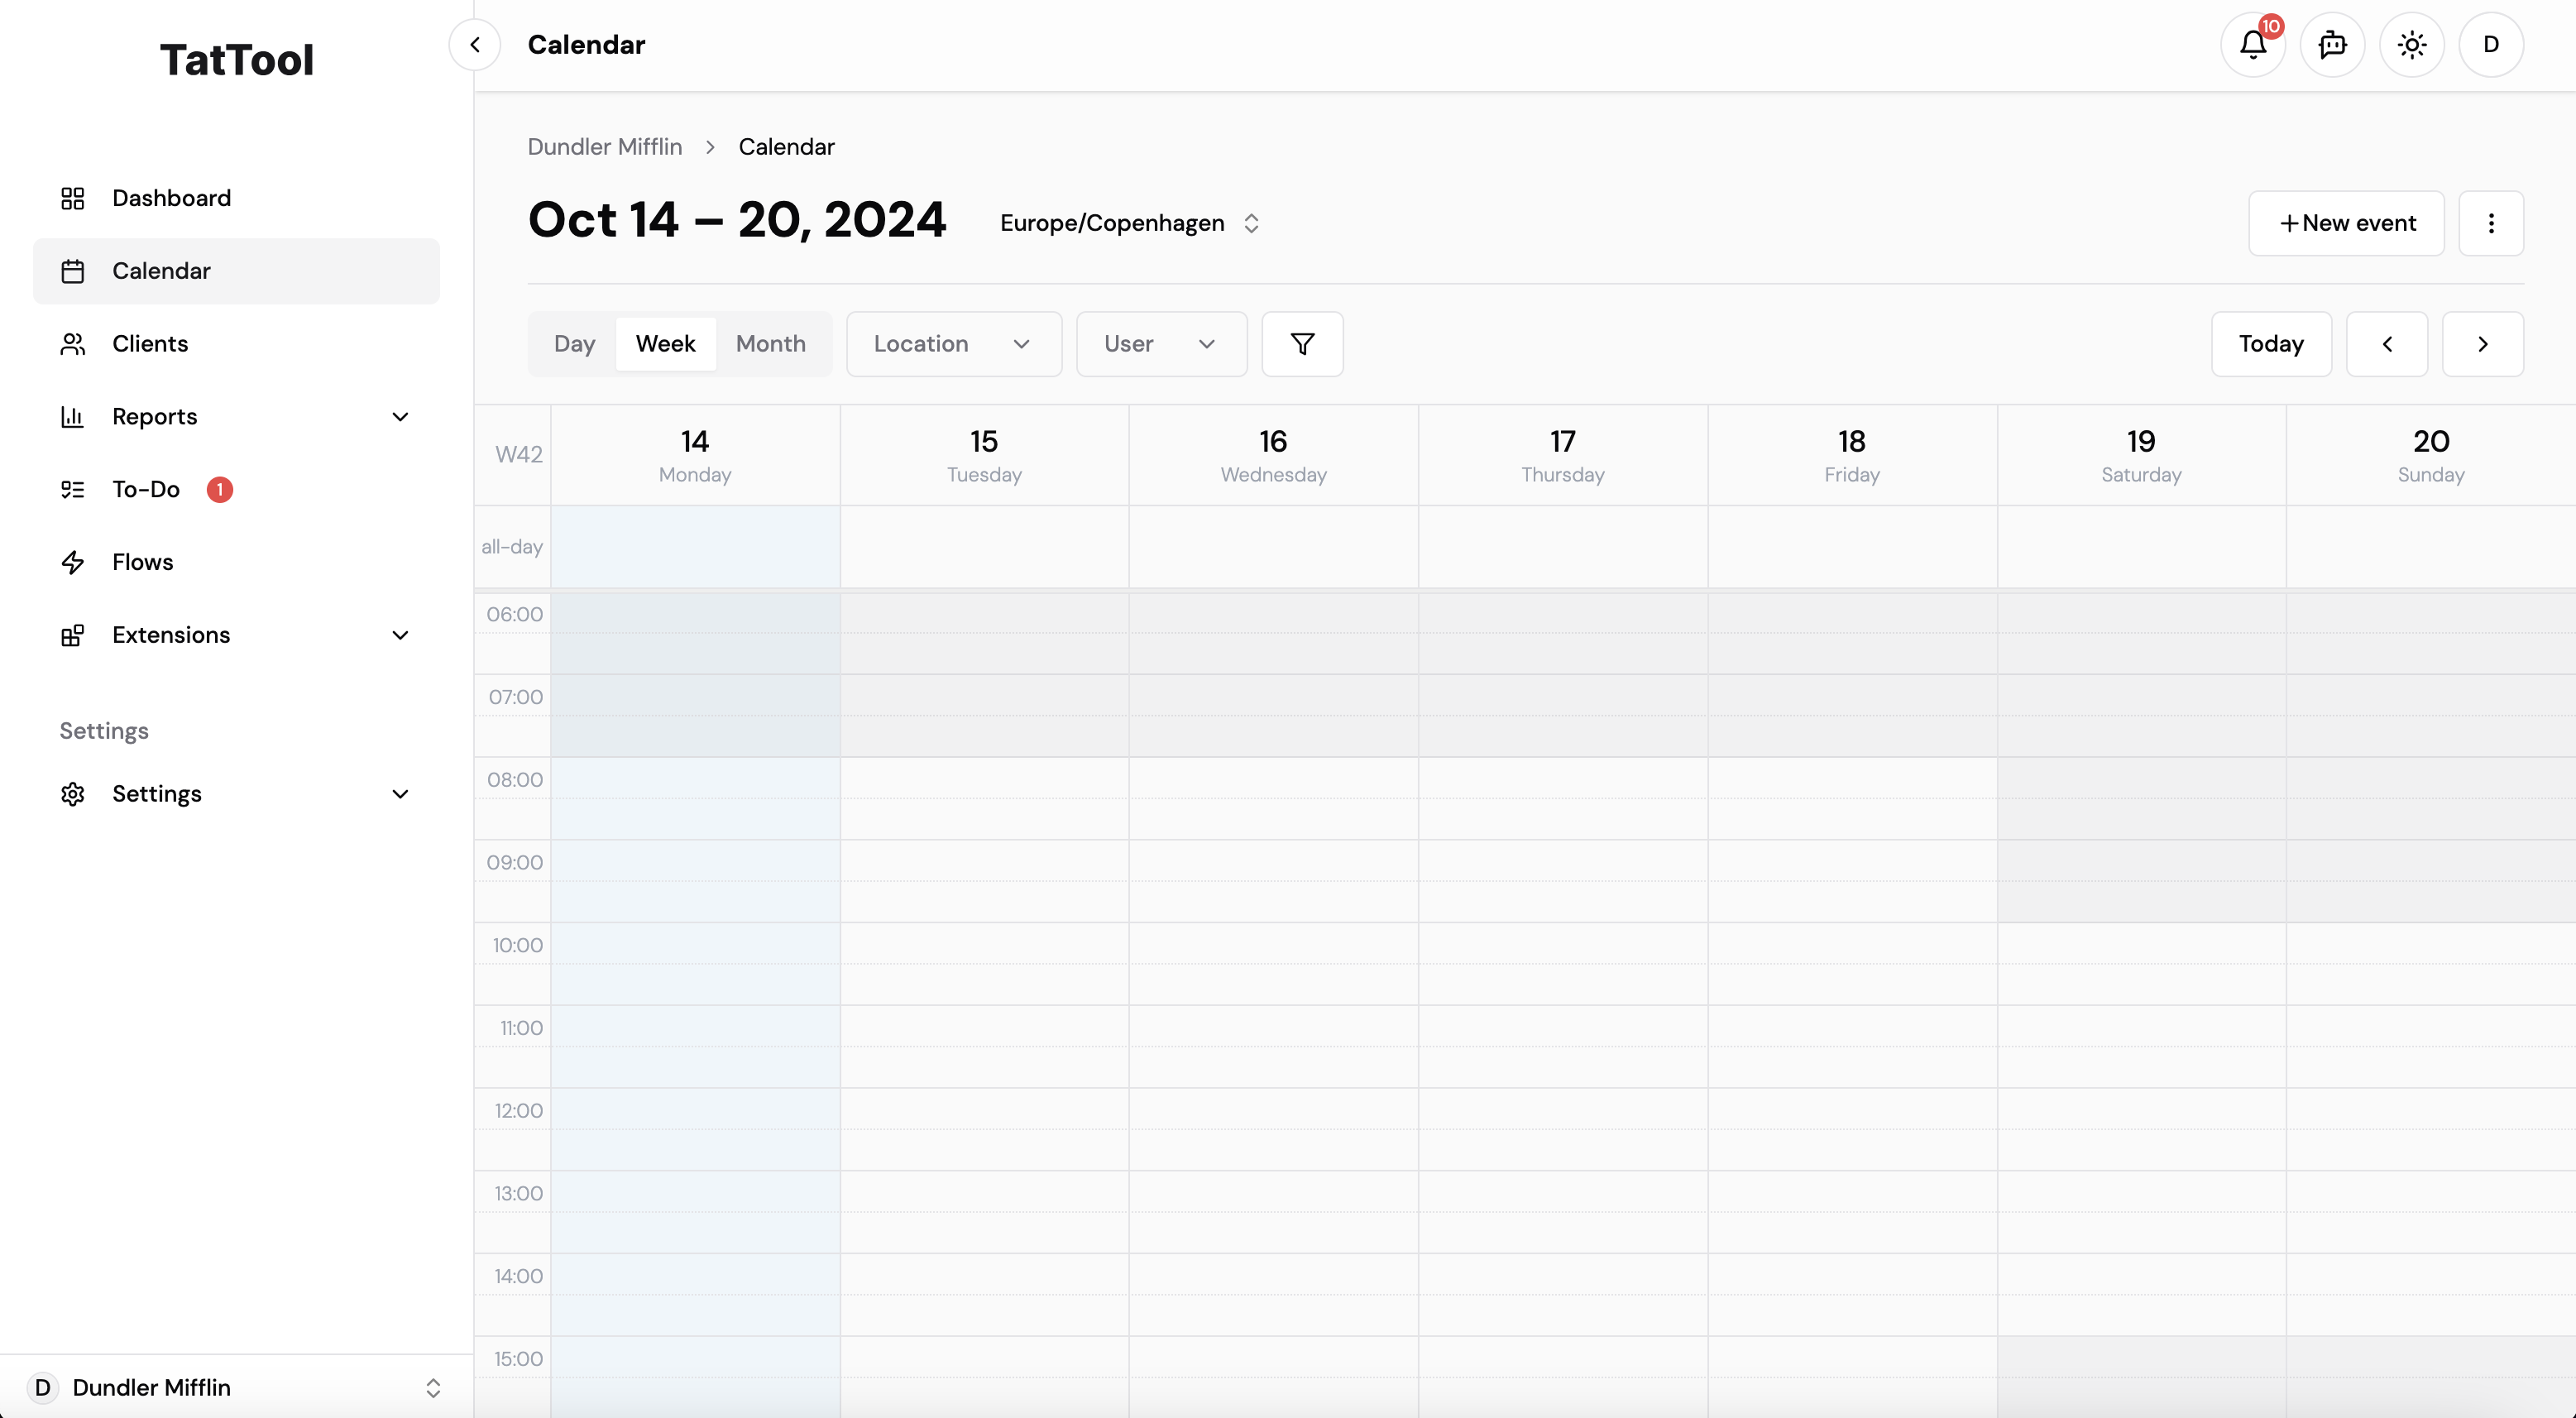Switch to Month view
2576x1418 pixels.
771,344
